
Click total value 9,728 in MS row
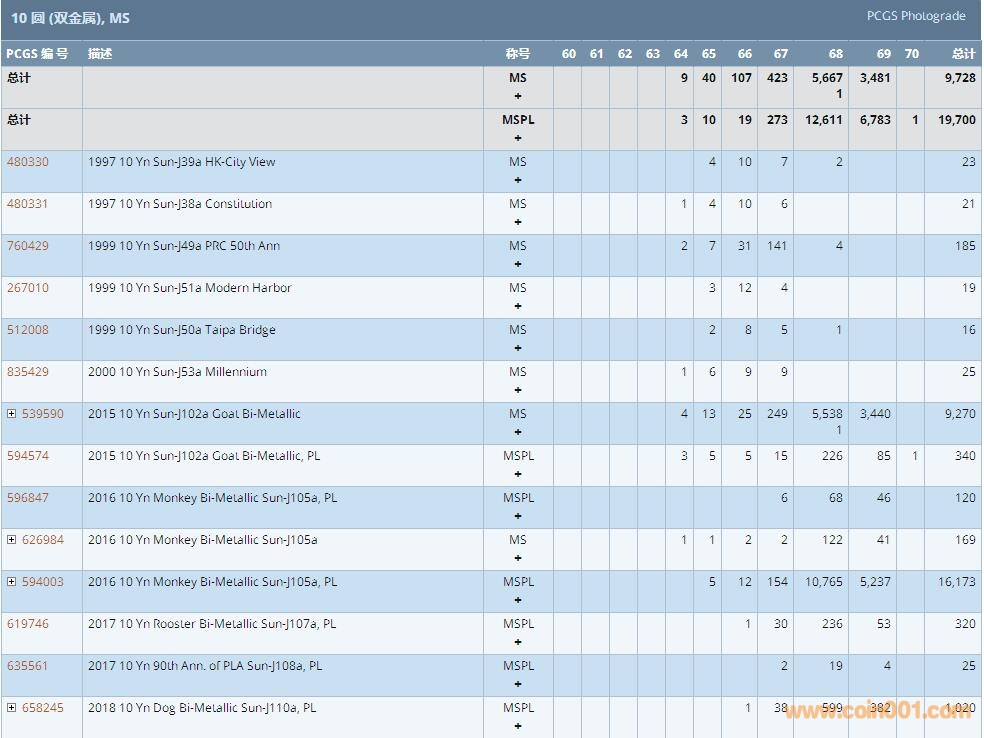point(960,78)
